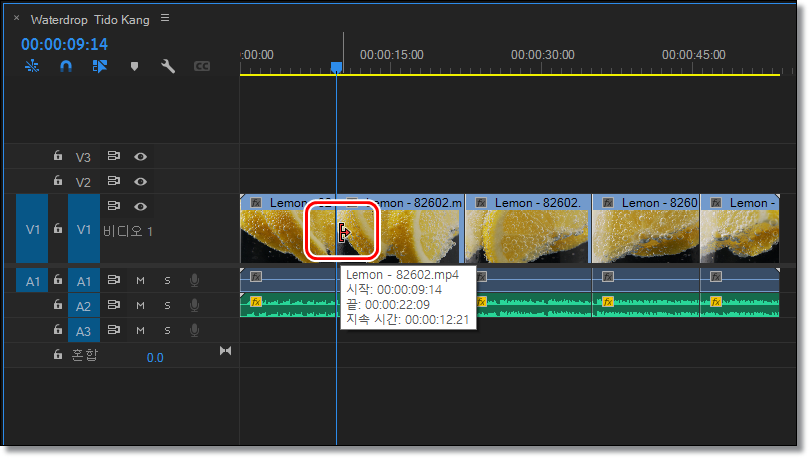Select track V2 label
This screenshot has width=809, height=468.
click(x=83, y=182)
